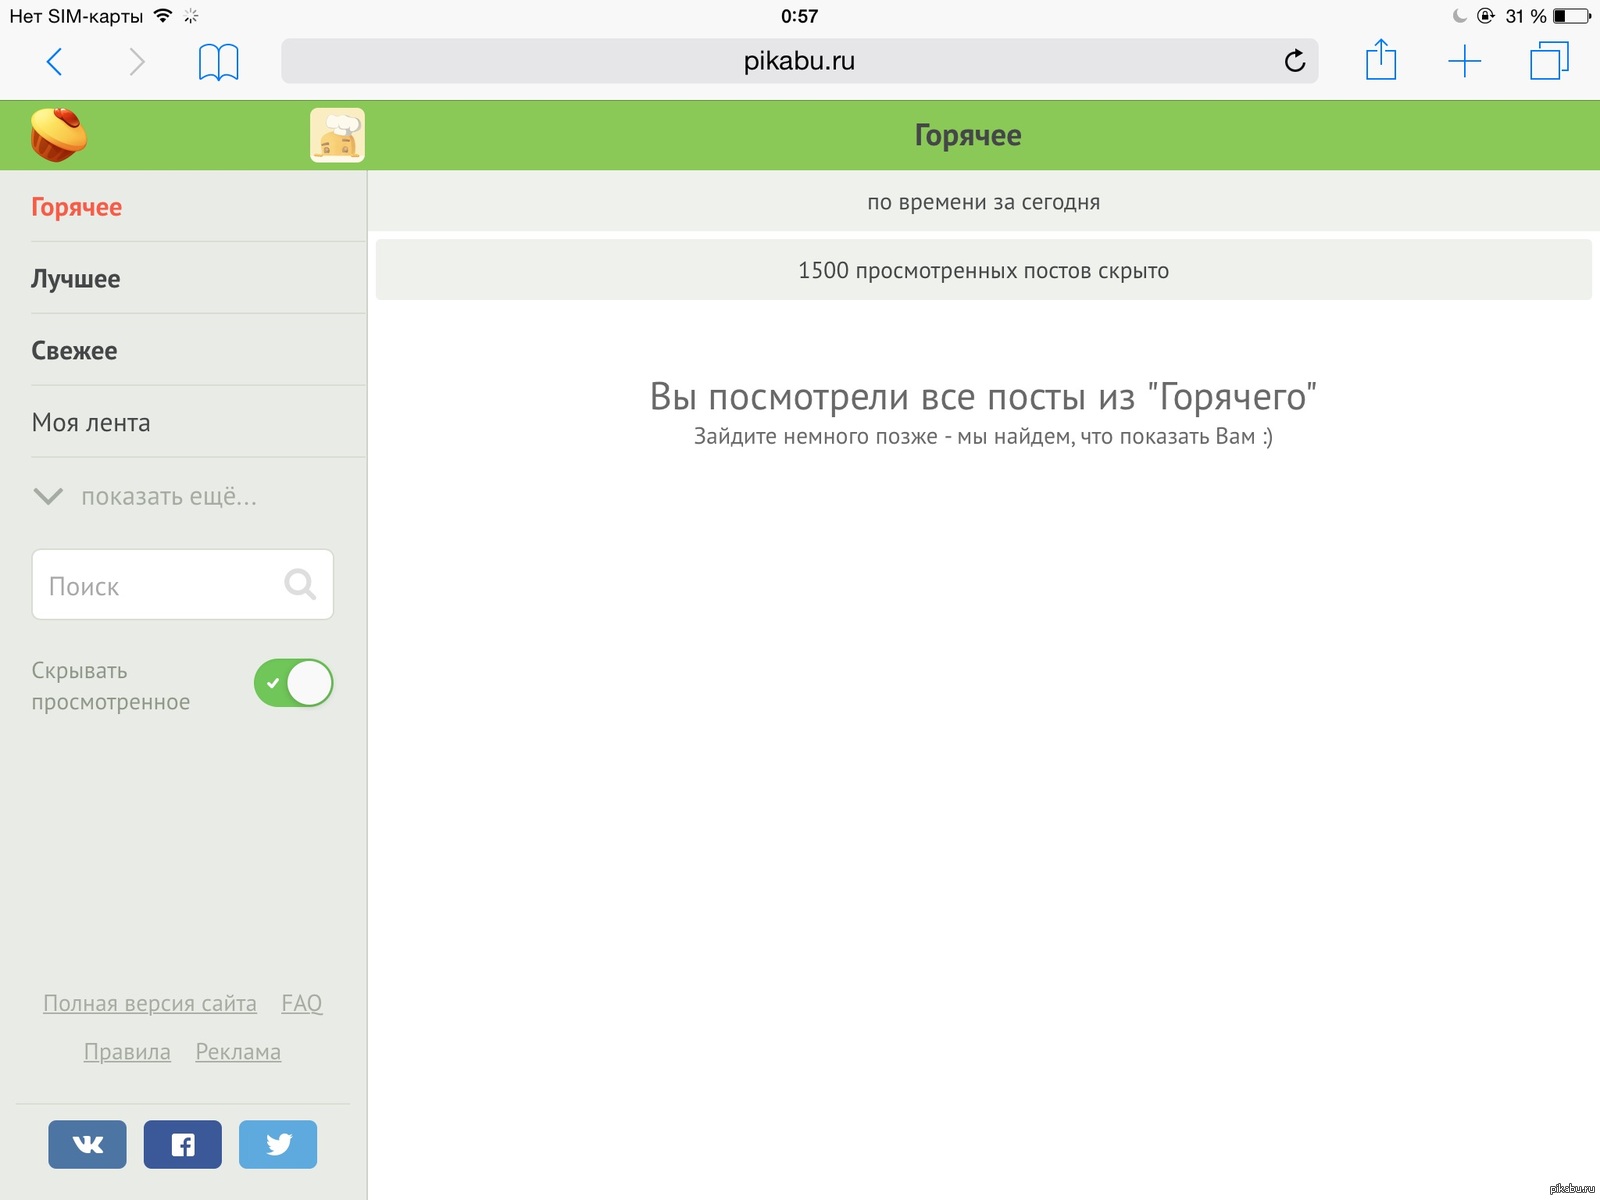The image size is (1600, 1200).
Task: Add a new Safari tab with plus
Action: tap(1464, 62)
